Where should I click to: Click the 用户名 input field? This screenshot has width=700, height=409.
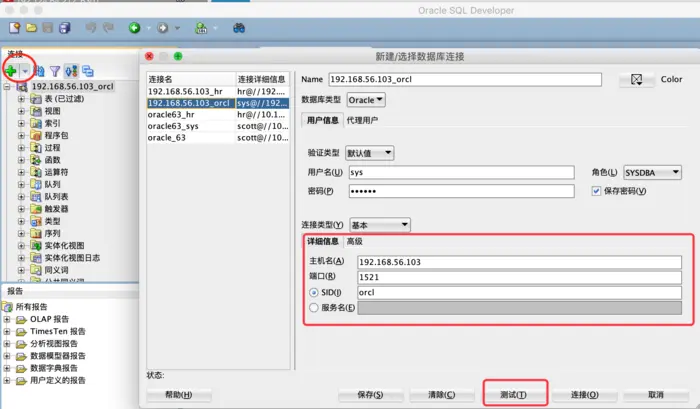(462, 172)
